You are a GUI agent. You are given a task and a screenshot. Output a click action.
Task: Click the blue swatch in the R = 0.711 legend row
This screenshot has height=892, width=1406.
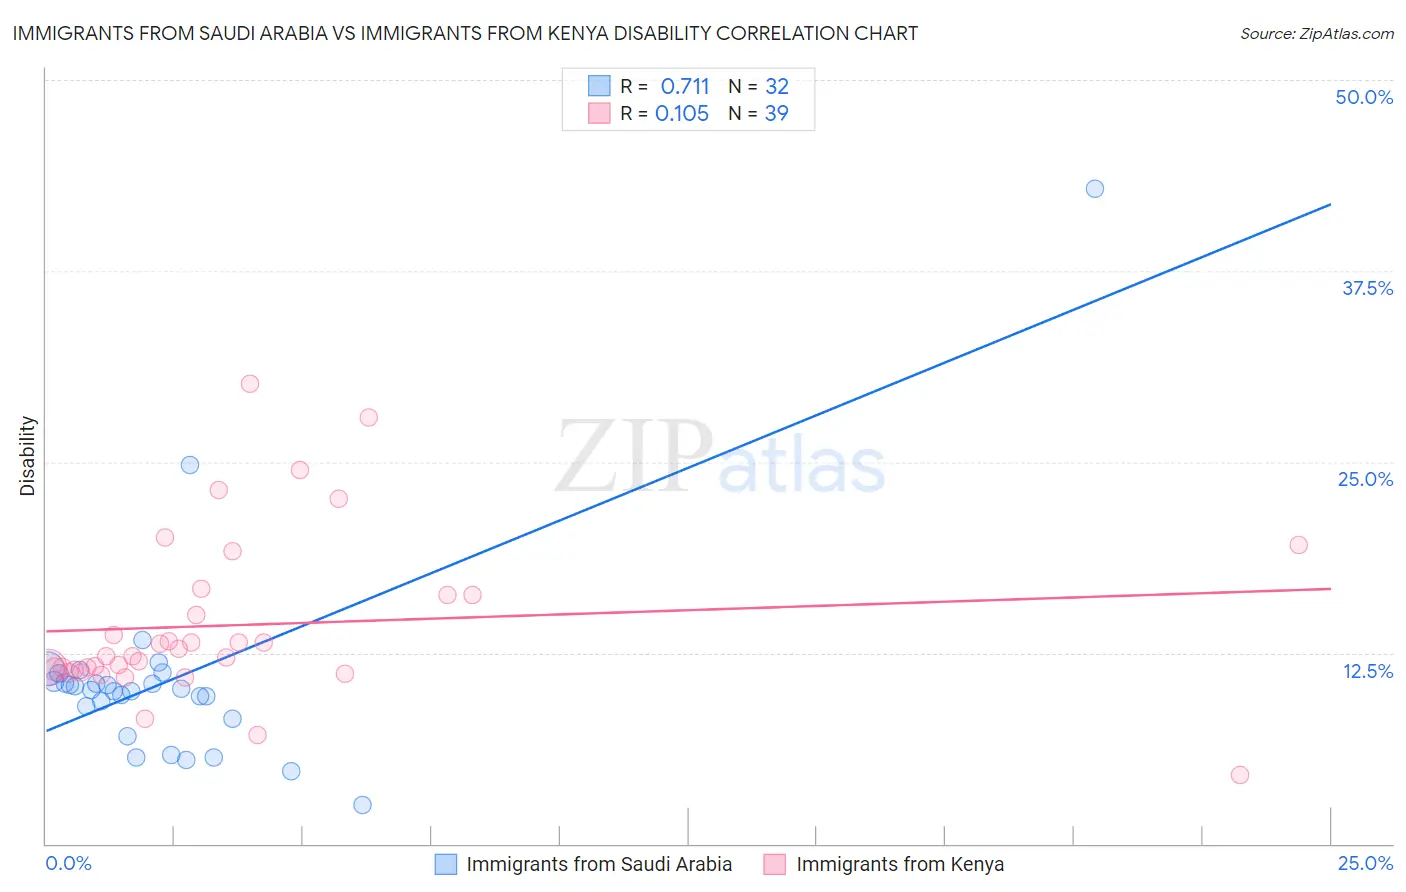click(x=599, y=86)
